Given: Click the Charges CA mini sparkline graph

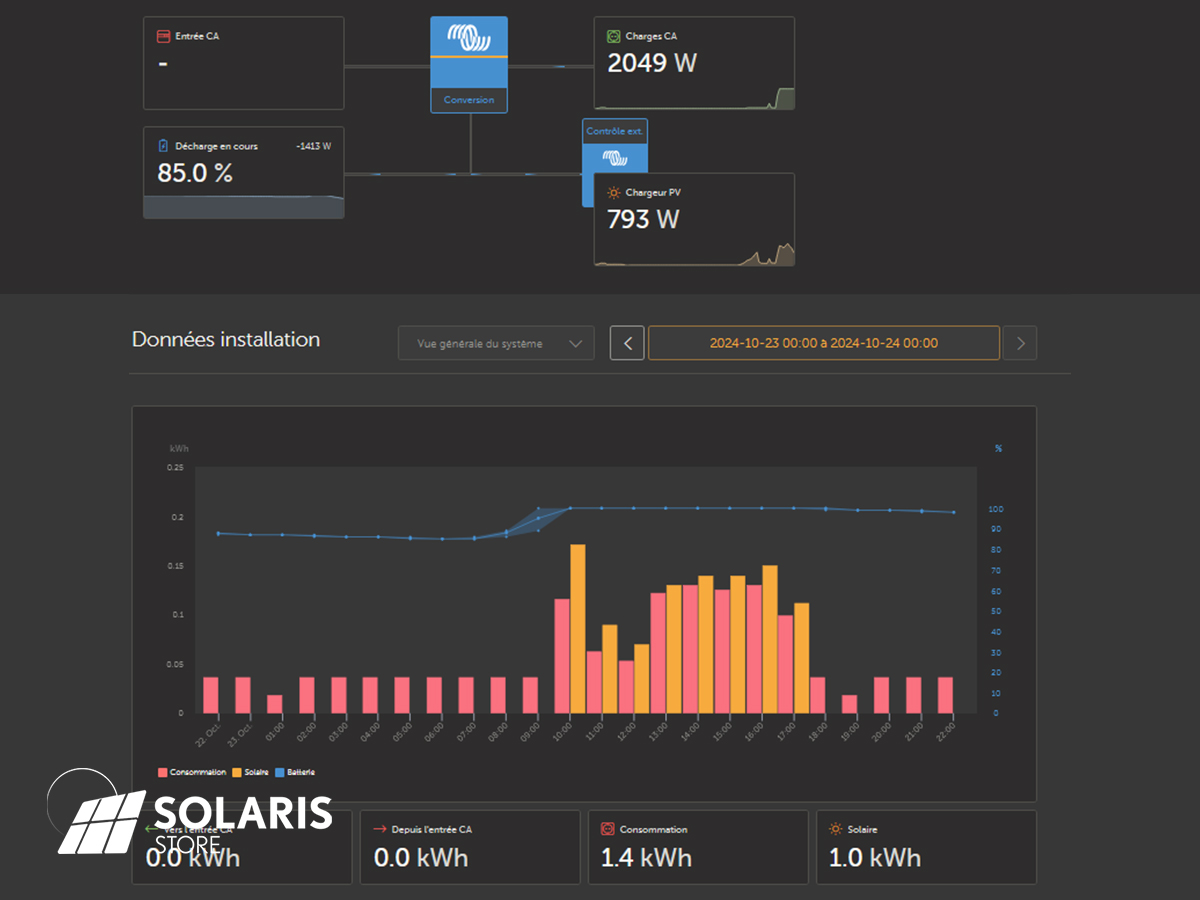Looking at the screenshot, I should click(695, 98).
